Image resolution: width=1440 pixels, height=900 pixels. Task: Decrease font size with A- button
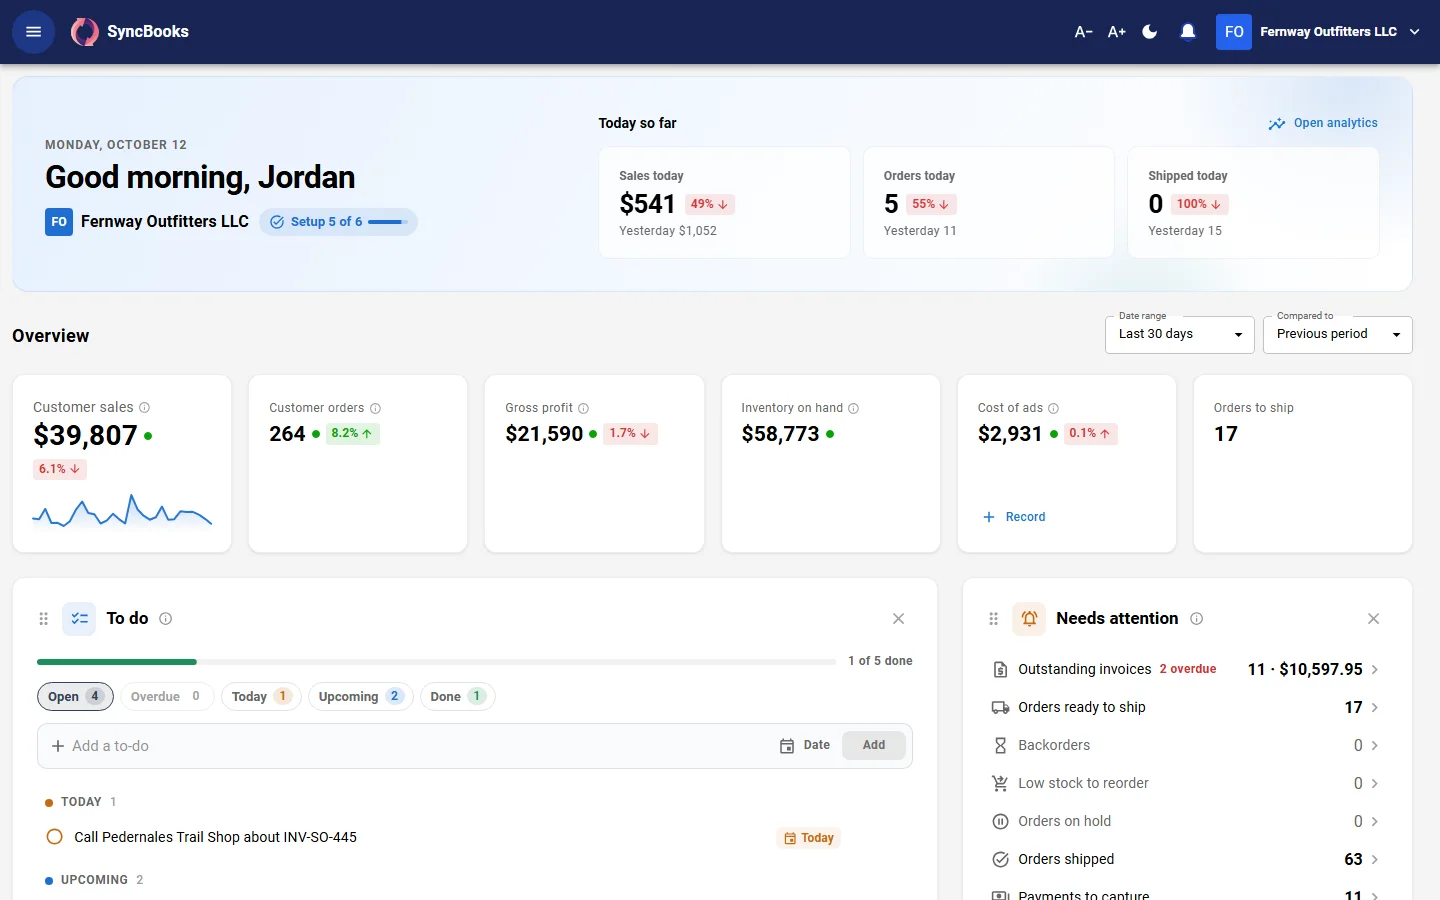tap(1083, 32)
